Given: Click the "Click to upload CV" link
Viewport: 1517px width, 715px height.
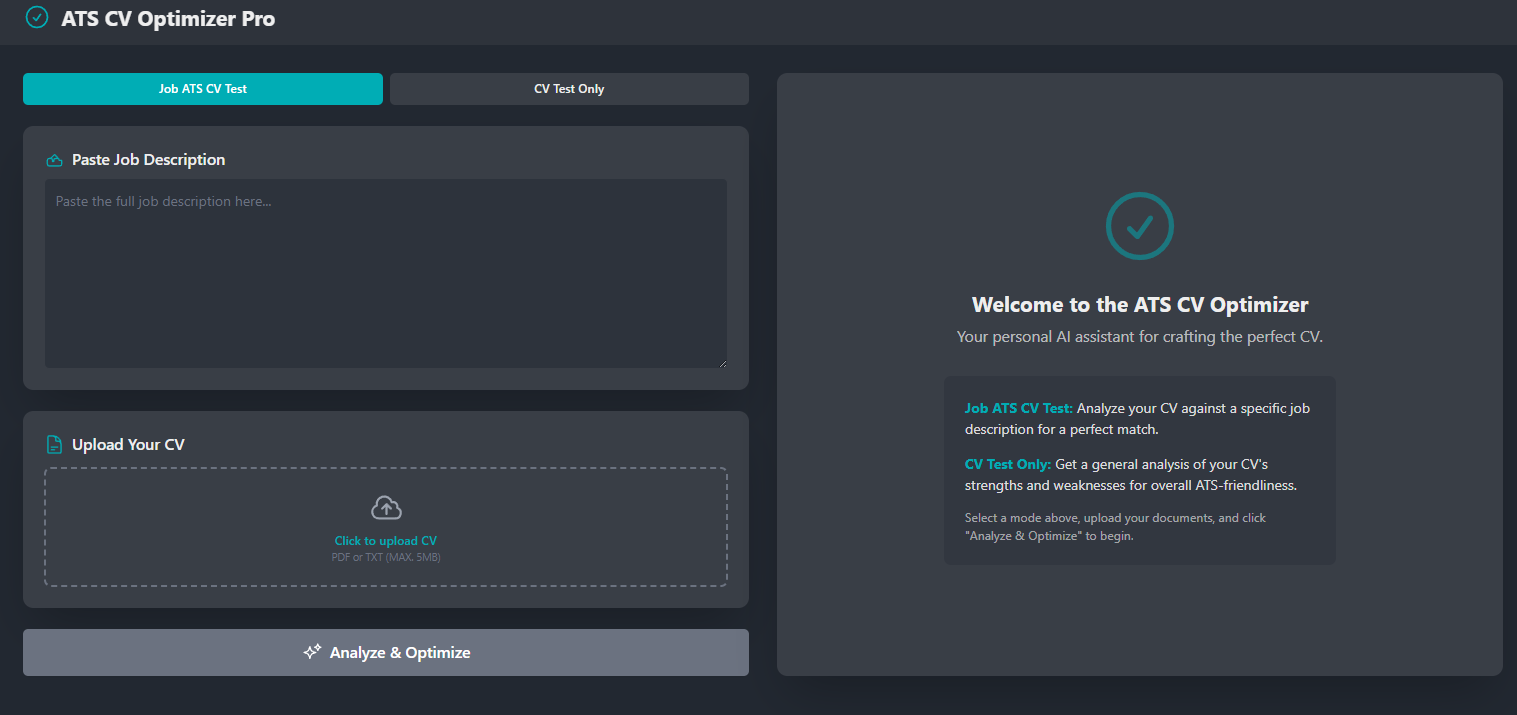Looking at the screenshot, I should pyautogui.click(x=386, y=541).
